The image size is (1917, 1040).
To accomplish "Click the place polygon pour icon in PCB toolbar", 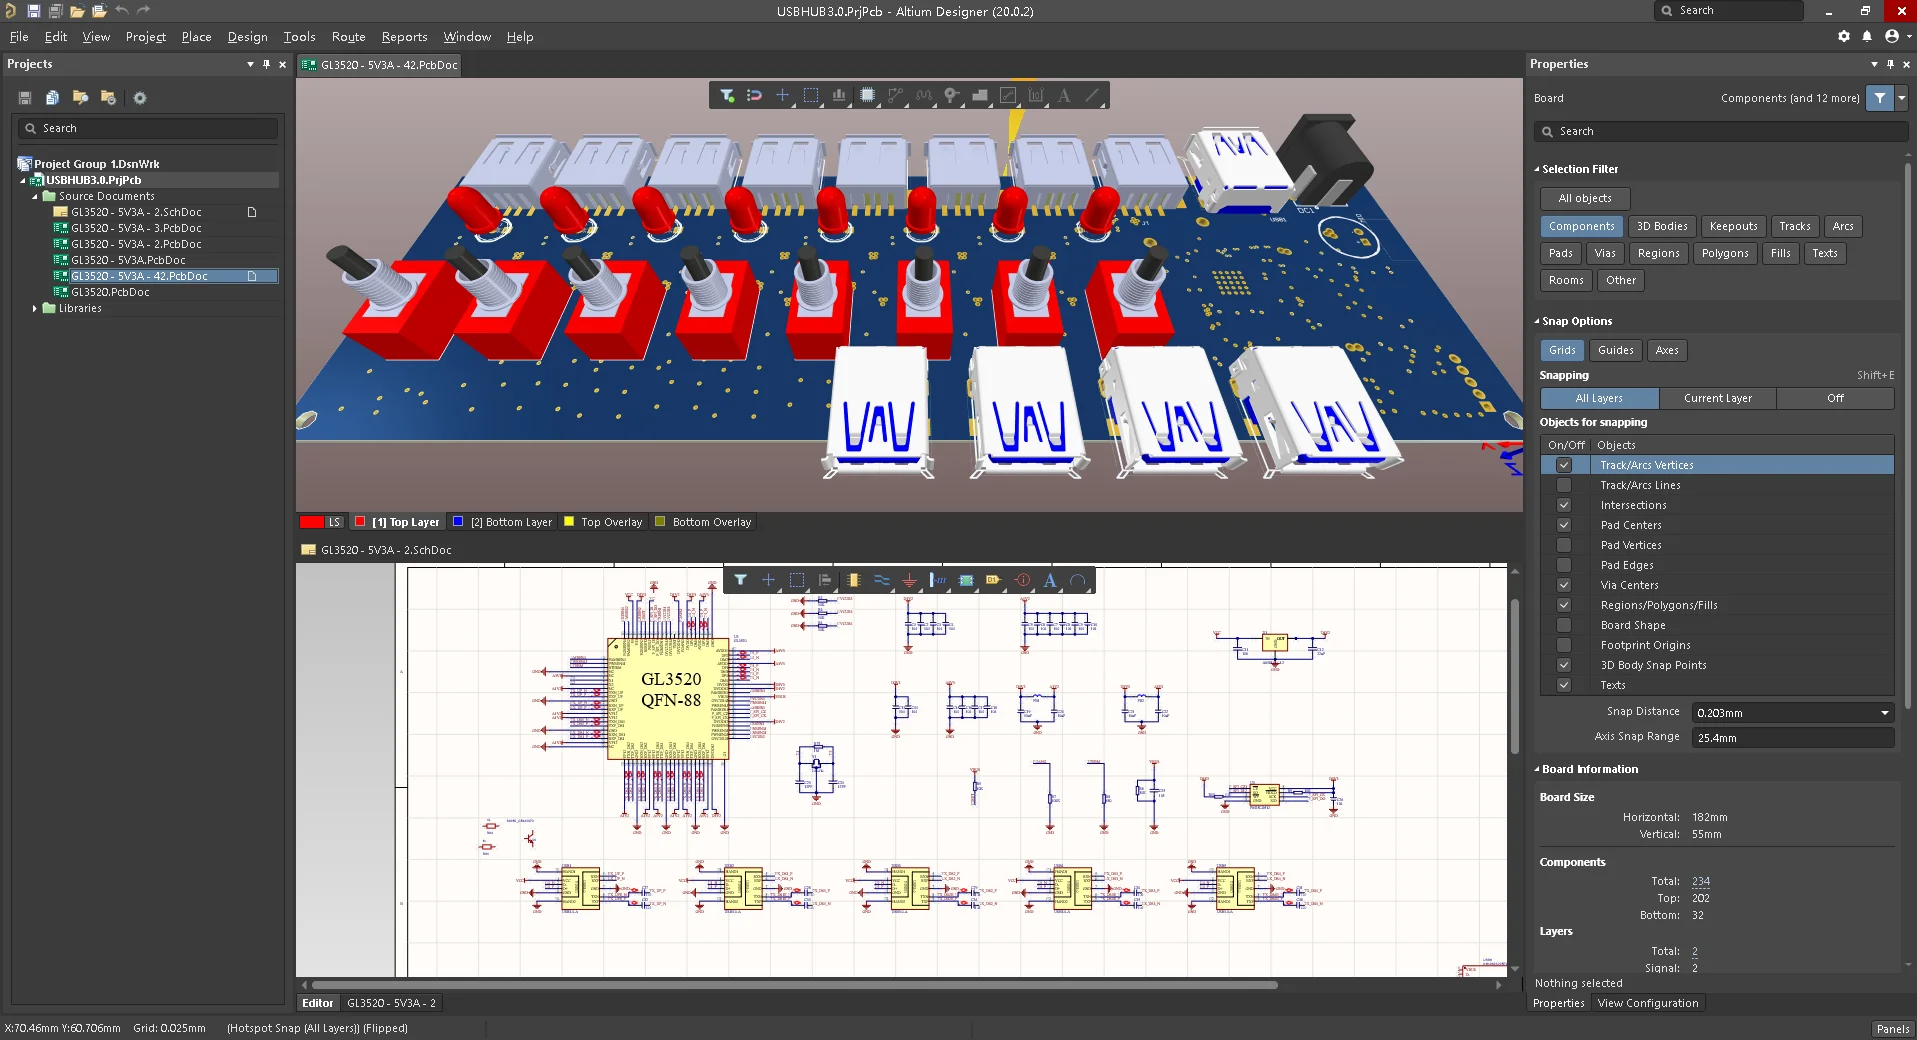I will [x=980, y=96].
